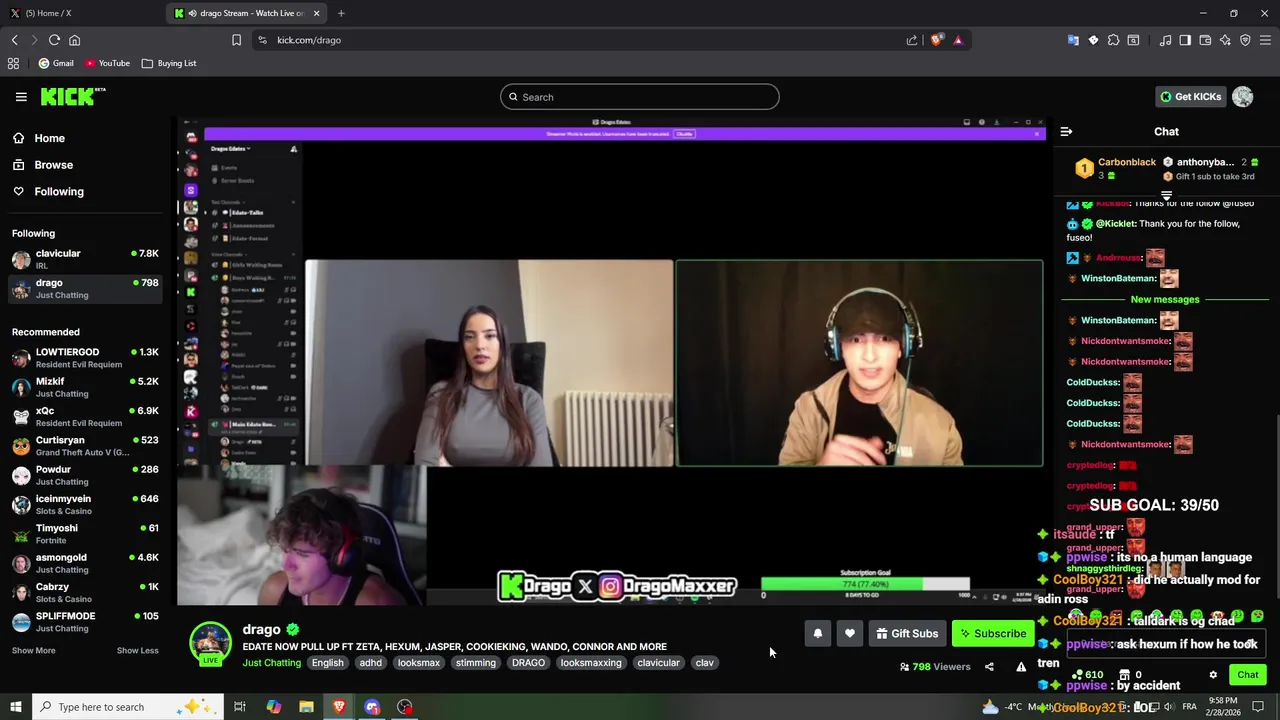Open Curtisryan recommended channel

(86, 446)
